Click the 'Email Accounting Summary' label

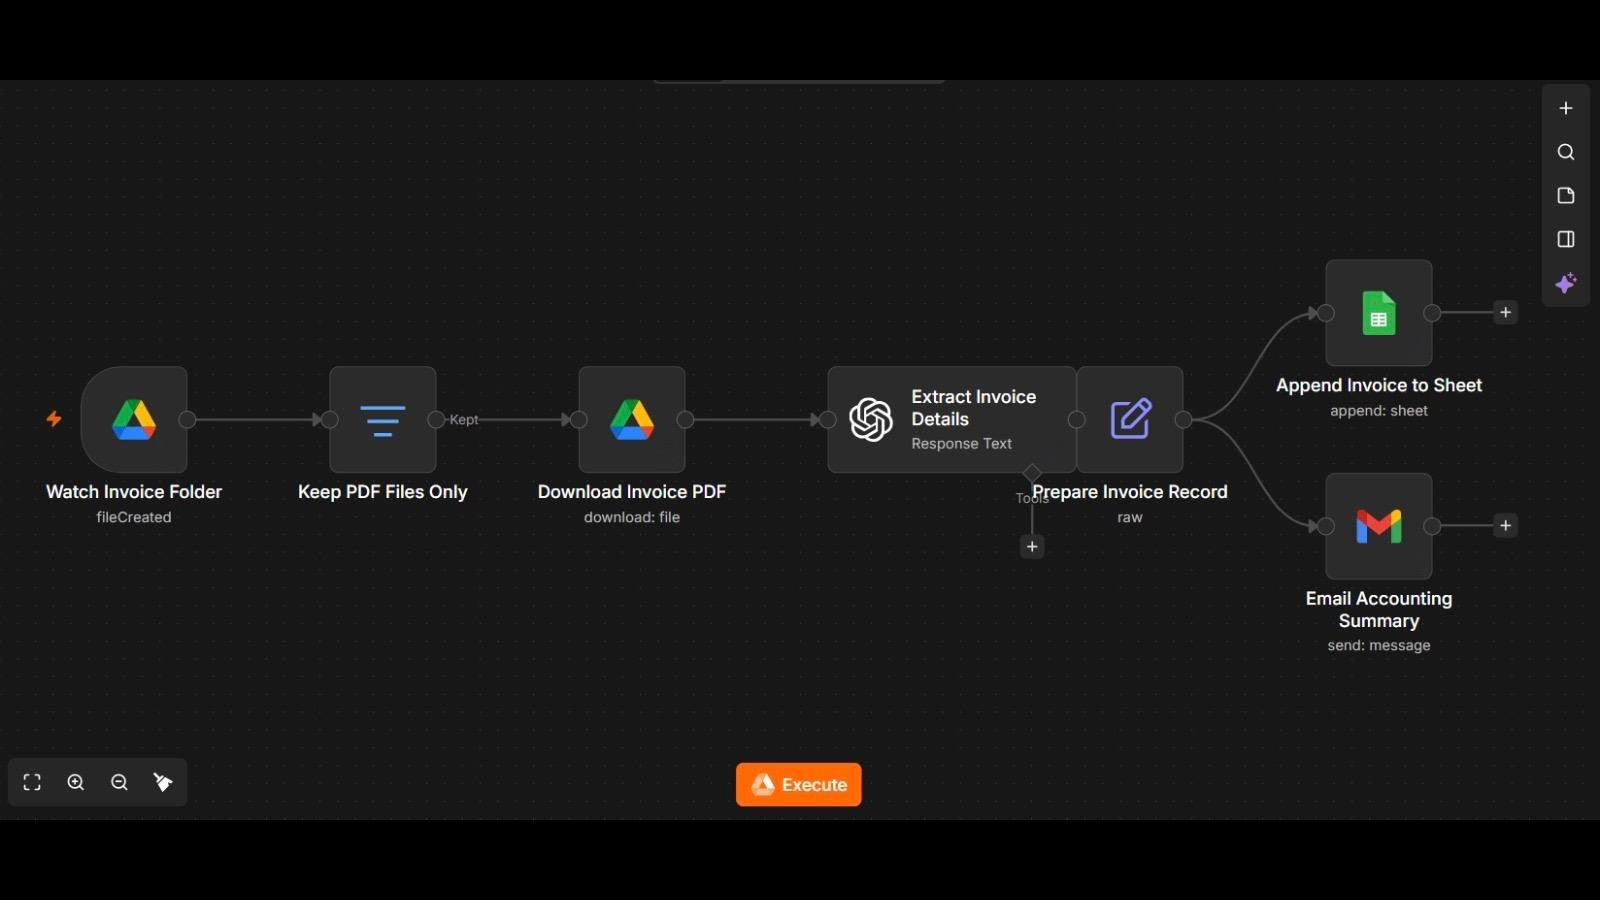tap(1379, 610)
